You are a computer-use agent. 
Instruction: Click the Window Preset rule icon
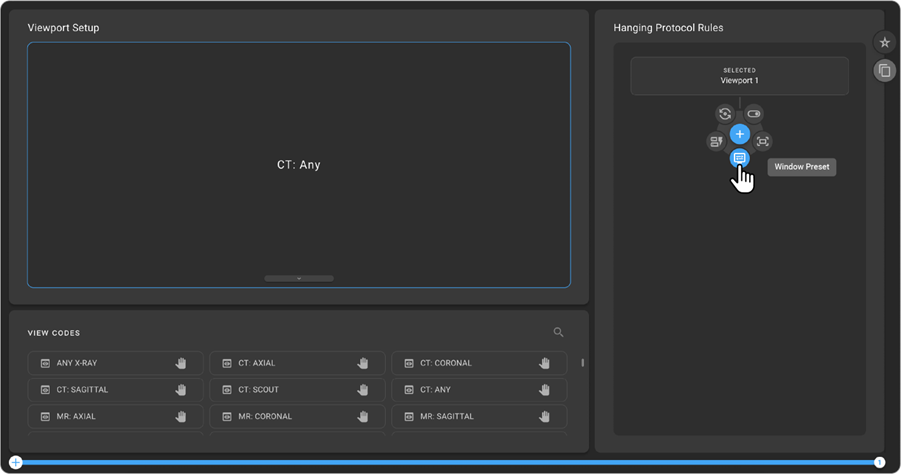[x=739, y=158]
